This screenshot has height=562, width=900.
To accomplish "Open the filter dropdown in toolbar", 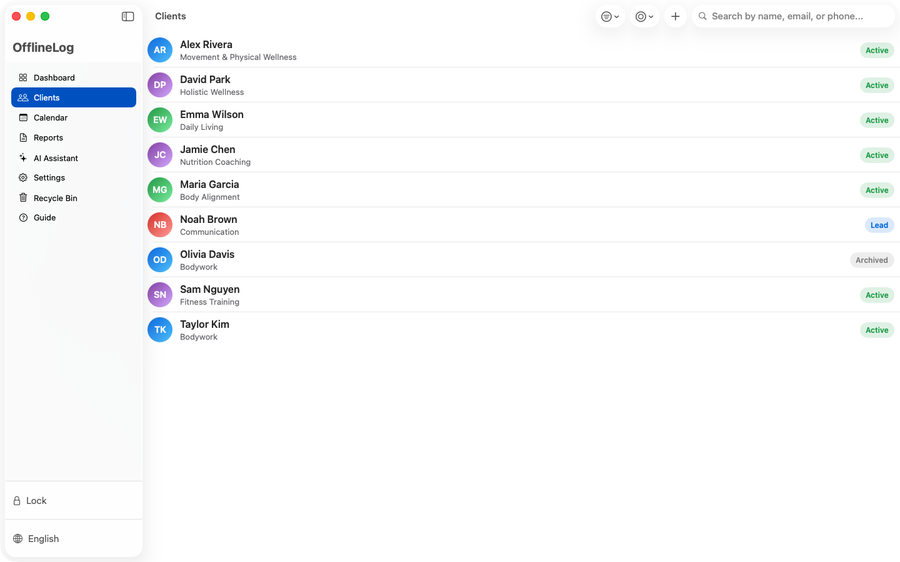I will (x=610, y=17).
